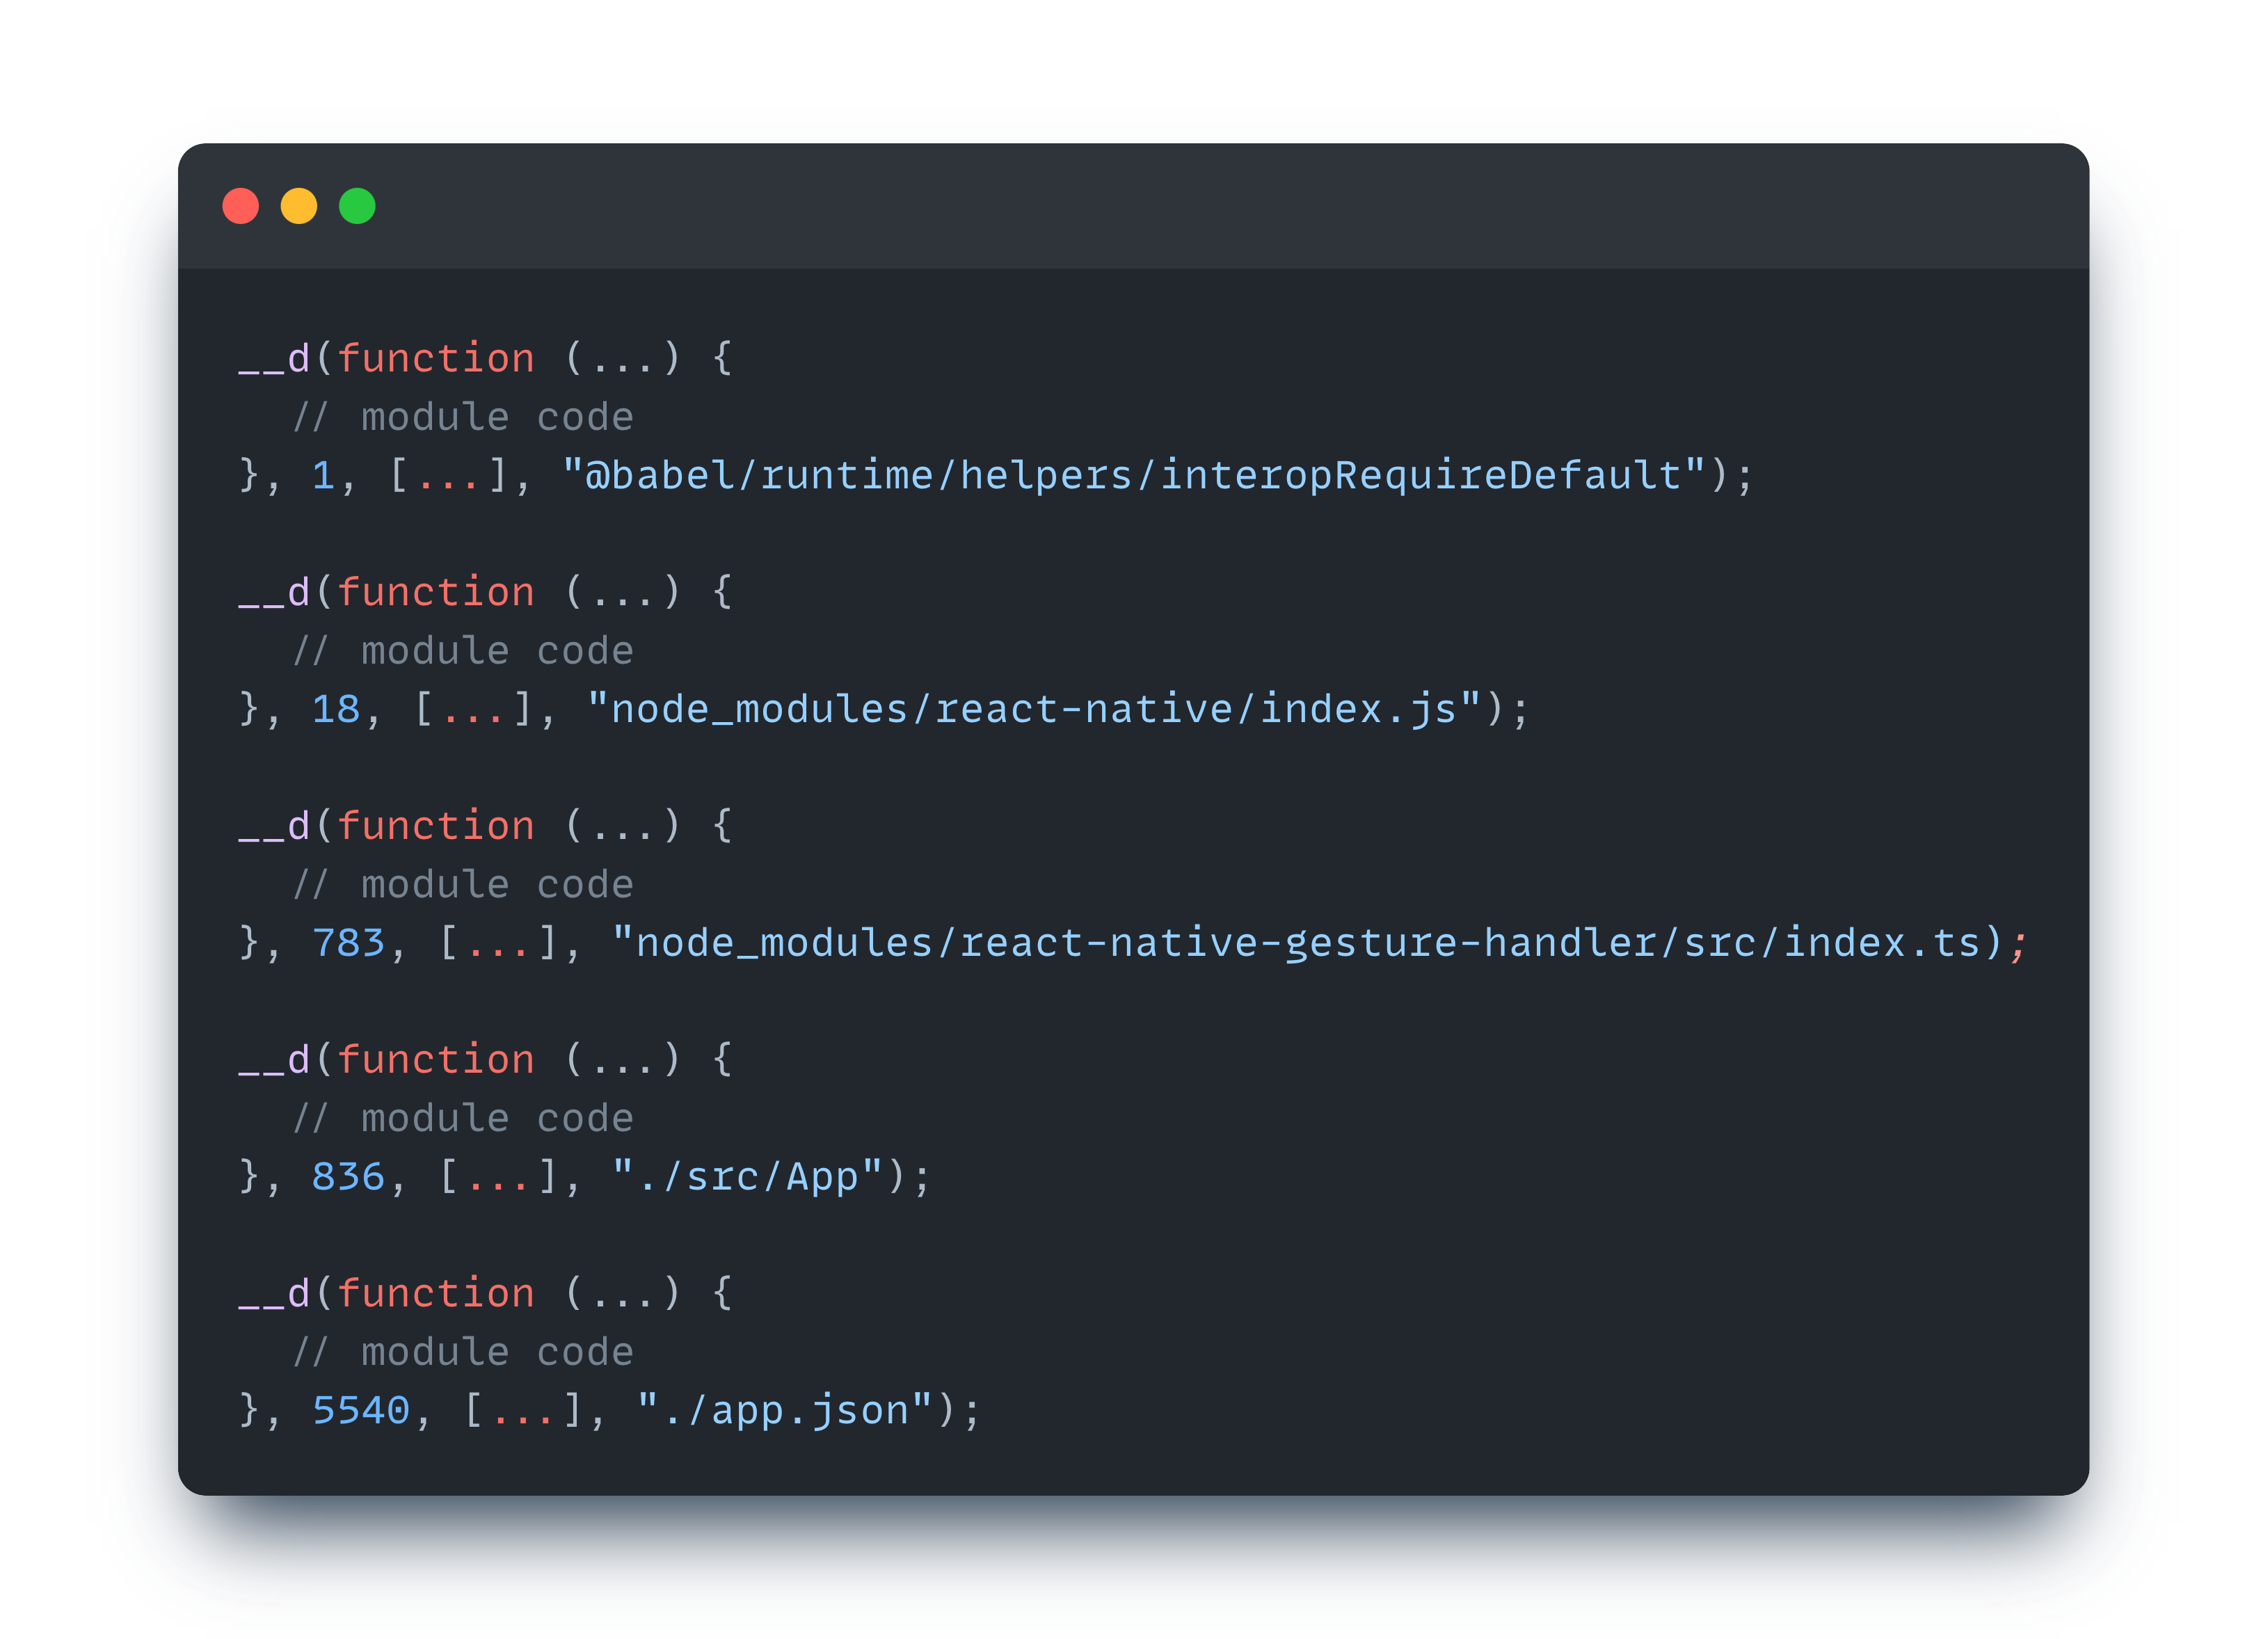Click the first module code comment
This screenshot has width=2268, height=1639.
point(463,417)
